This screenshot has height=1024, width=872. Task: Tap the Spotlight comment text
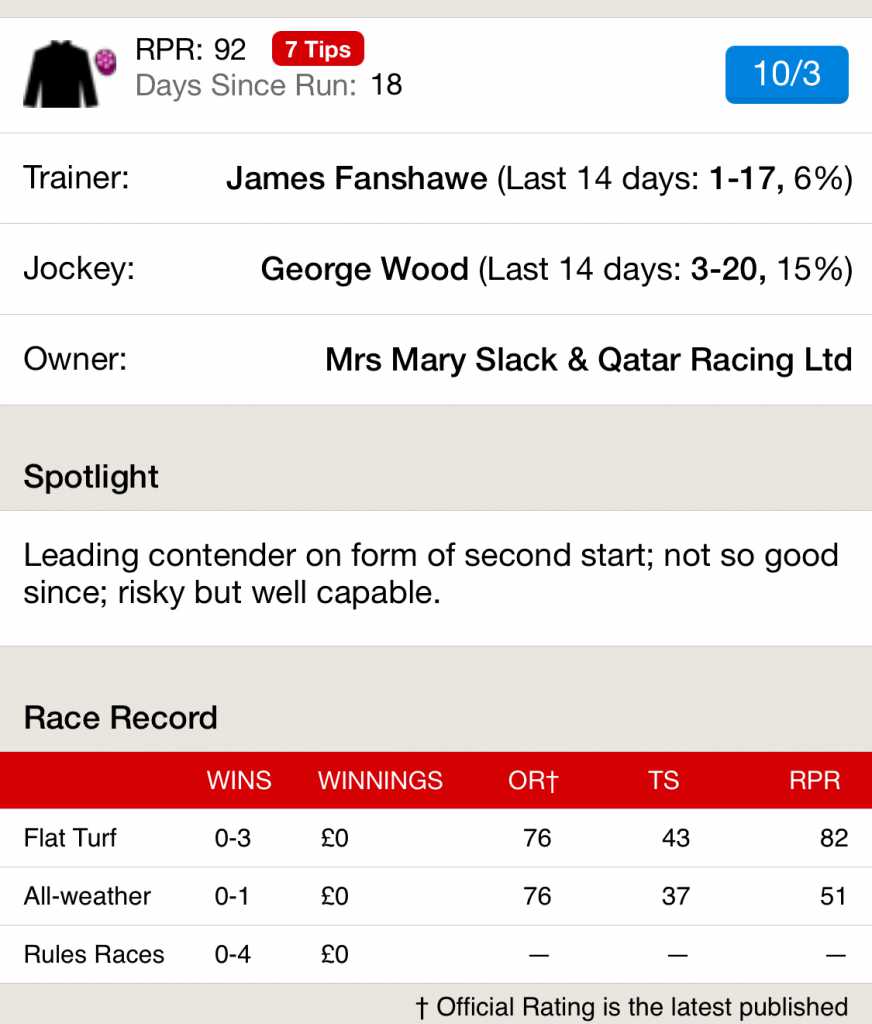[x=430, y=573]
